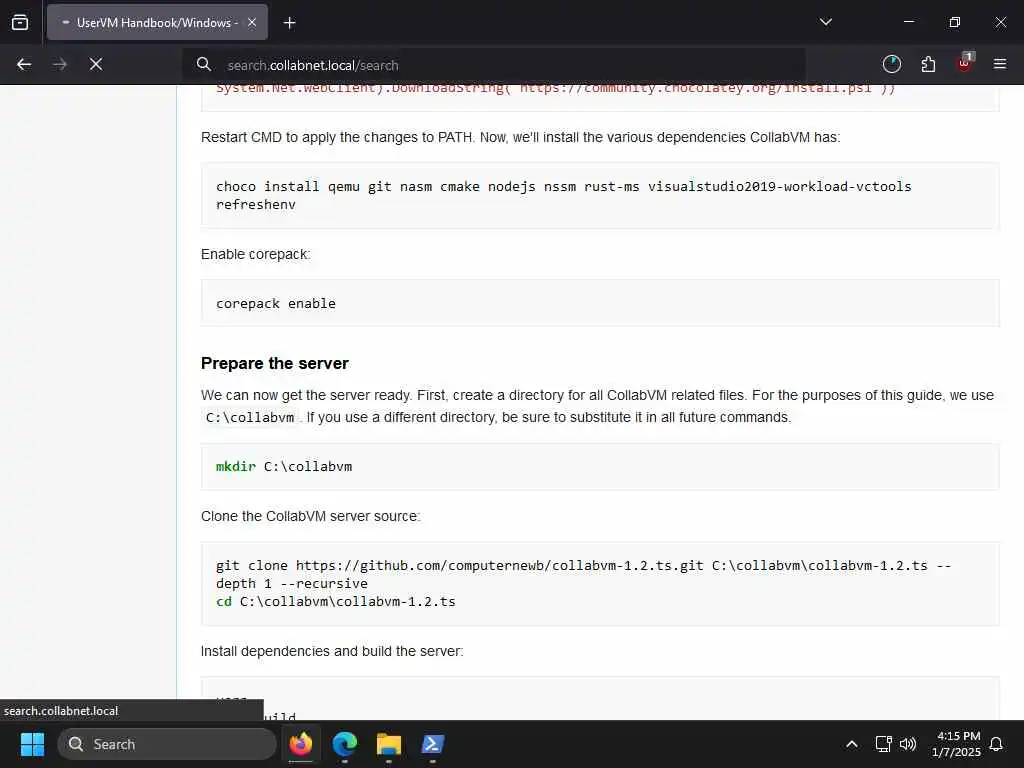Image resolution: width=1024 pixels, height=768 pixels.
Task: Focus the address bar URL field
Action: click(493, 65)
